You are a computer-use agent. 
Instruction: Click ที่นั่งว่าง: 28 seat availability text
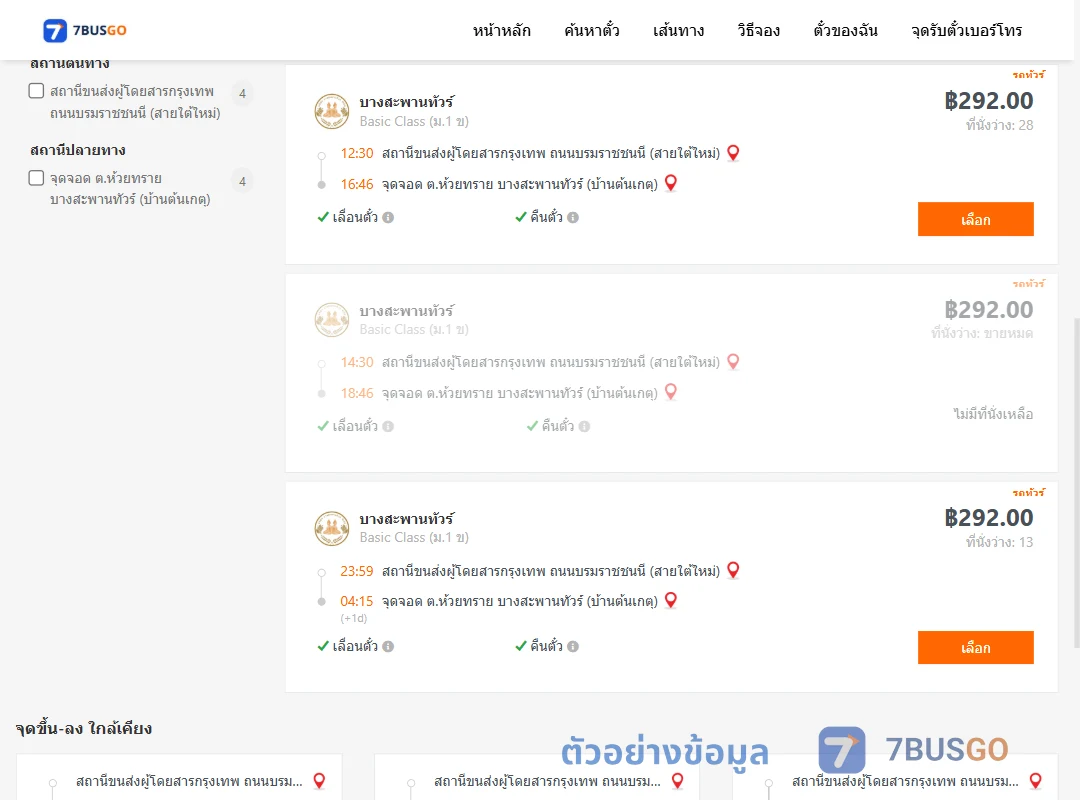[x=999, y=125]
